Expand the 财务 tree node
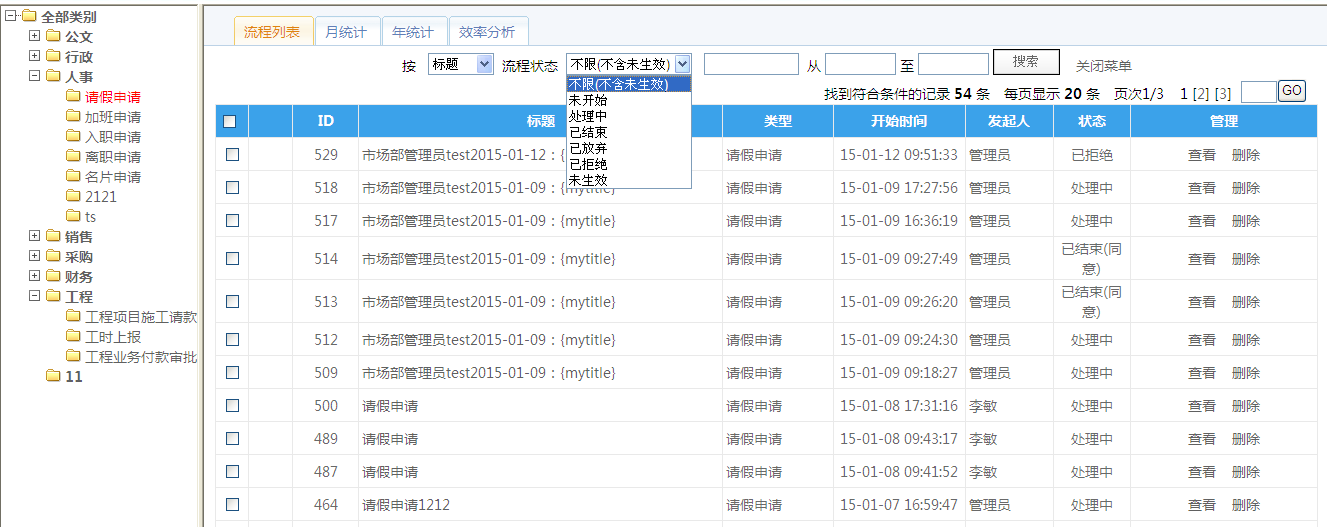 click(34, 276)
